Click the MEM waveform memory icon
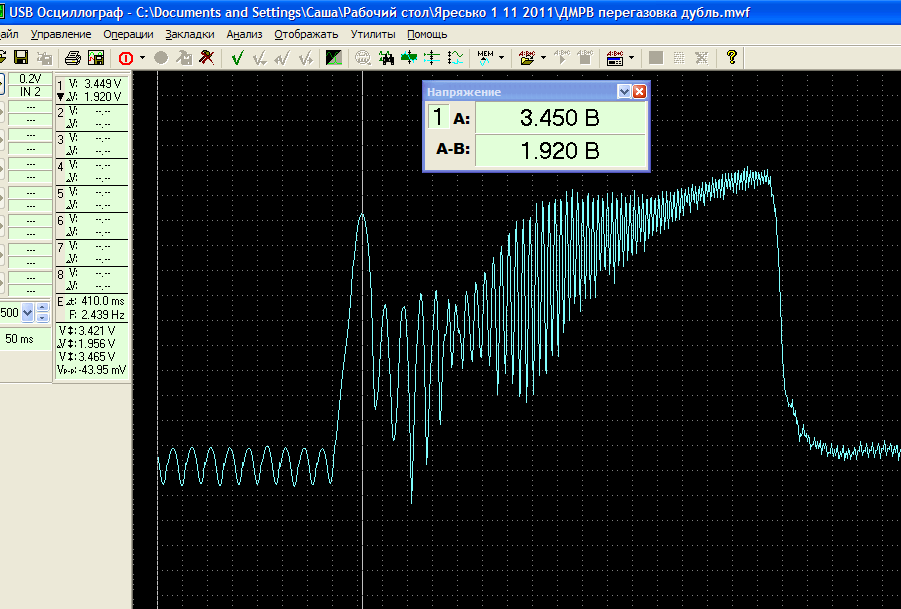The image size is (901, 609). (x=486, y=57)
